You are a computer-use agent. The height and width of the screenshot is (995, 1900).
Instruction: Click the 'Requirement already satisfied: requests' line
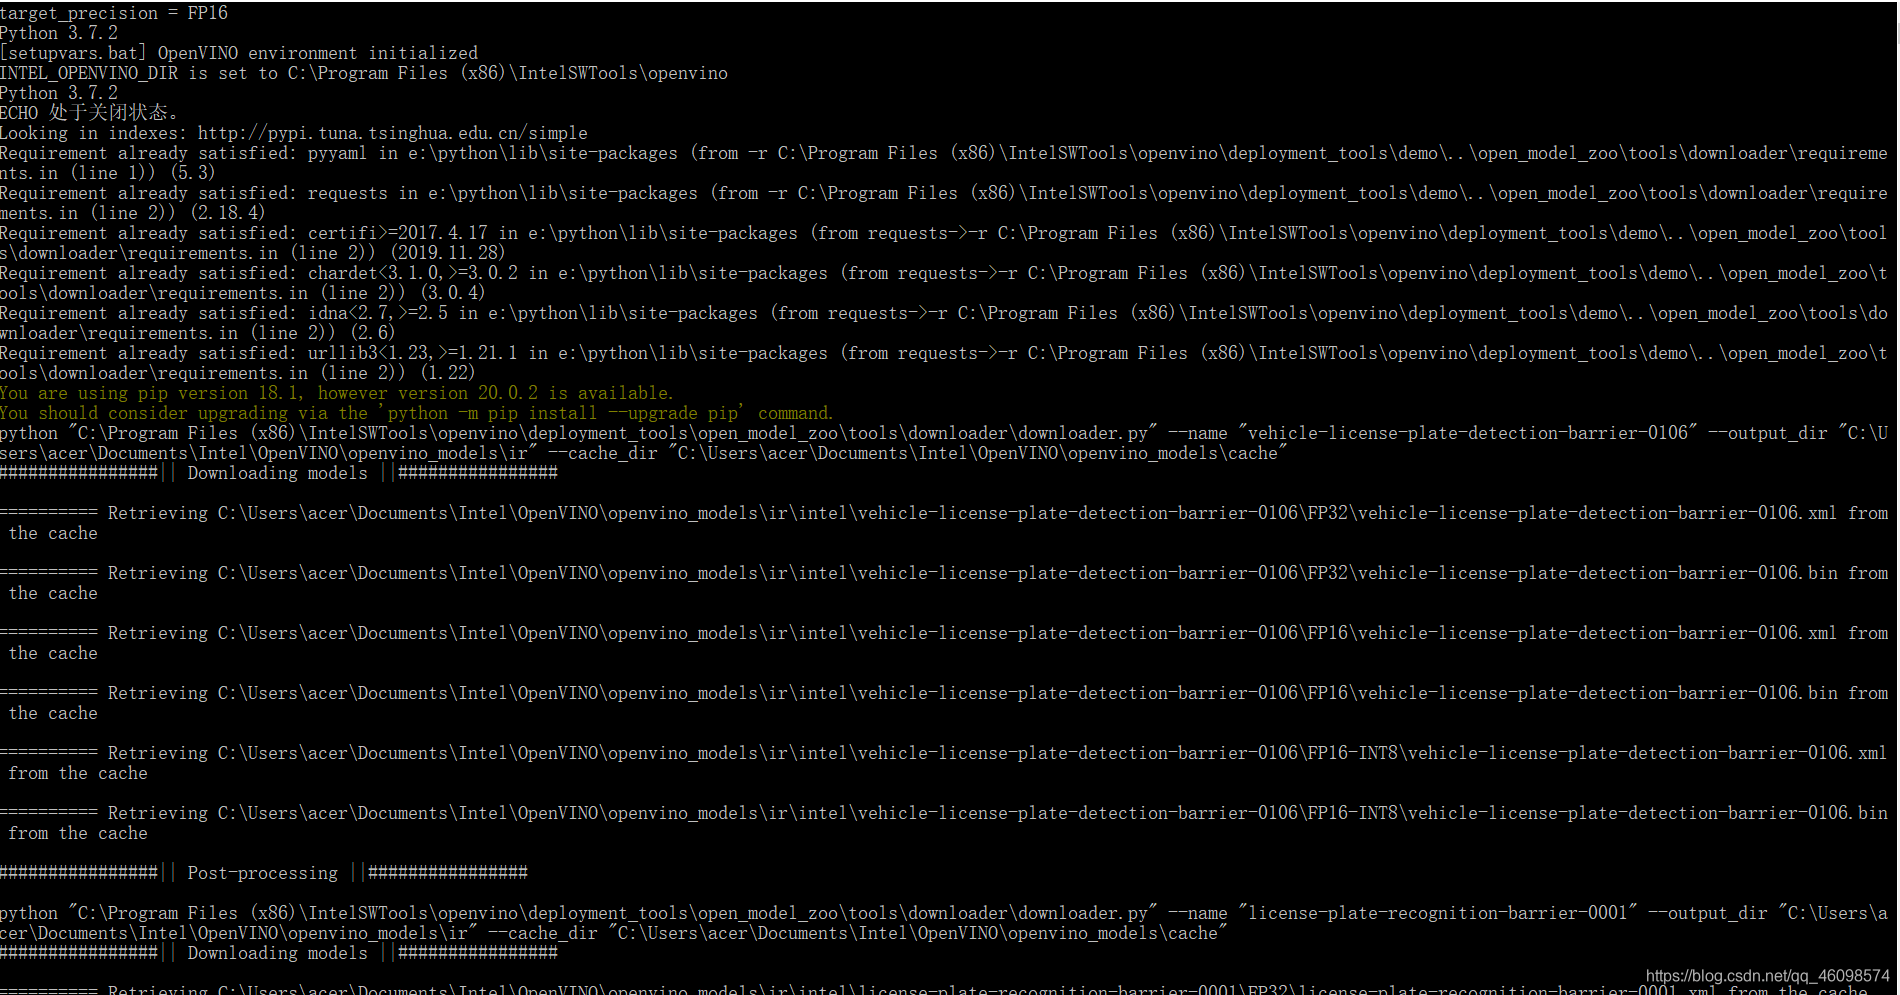click(x=944, y=203)
